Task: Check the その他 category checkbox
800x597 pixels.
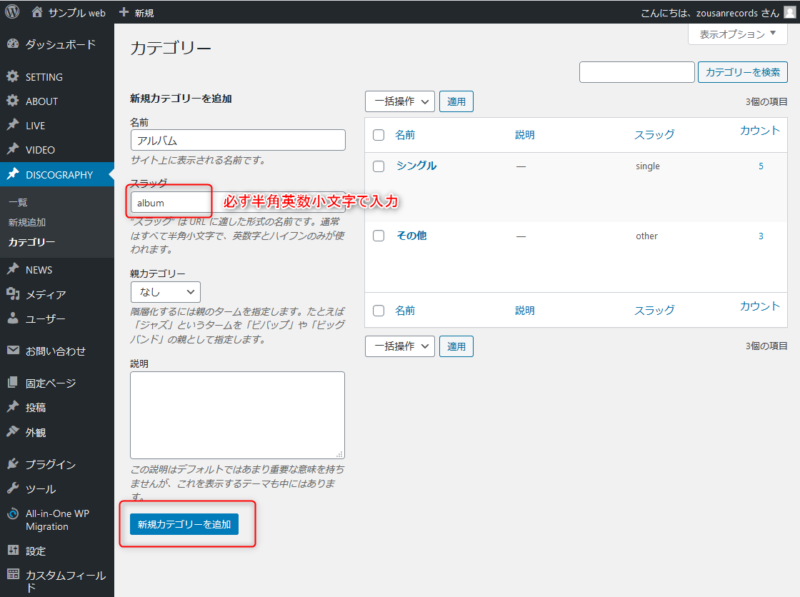Action: coord(378,236)
